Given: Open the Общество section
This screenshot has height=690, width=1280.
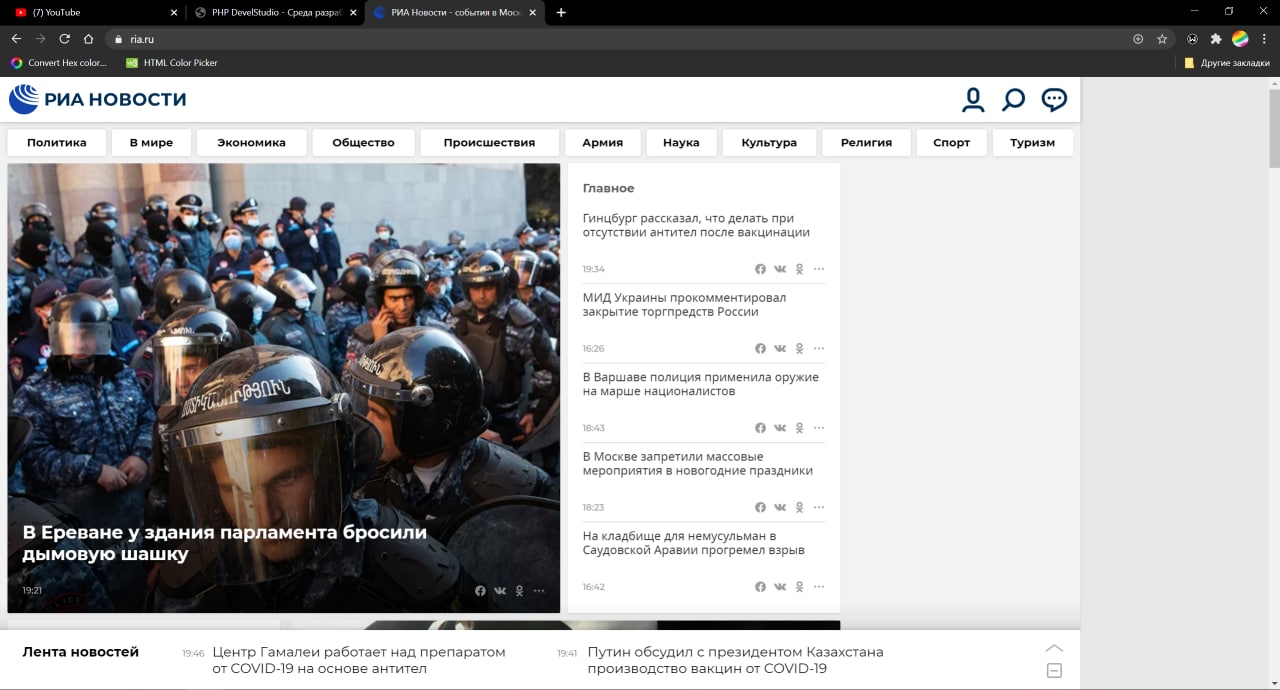Looking at the screenshot, I should click(x=363, y=142).
